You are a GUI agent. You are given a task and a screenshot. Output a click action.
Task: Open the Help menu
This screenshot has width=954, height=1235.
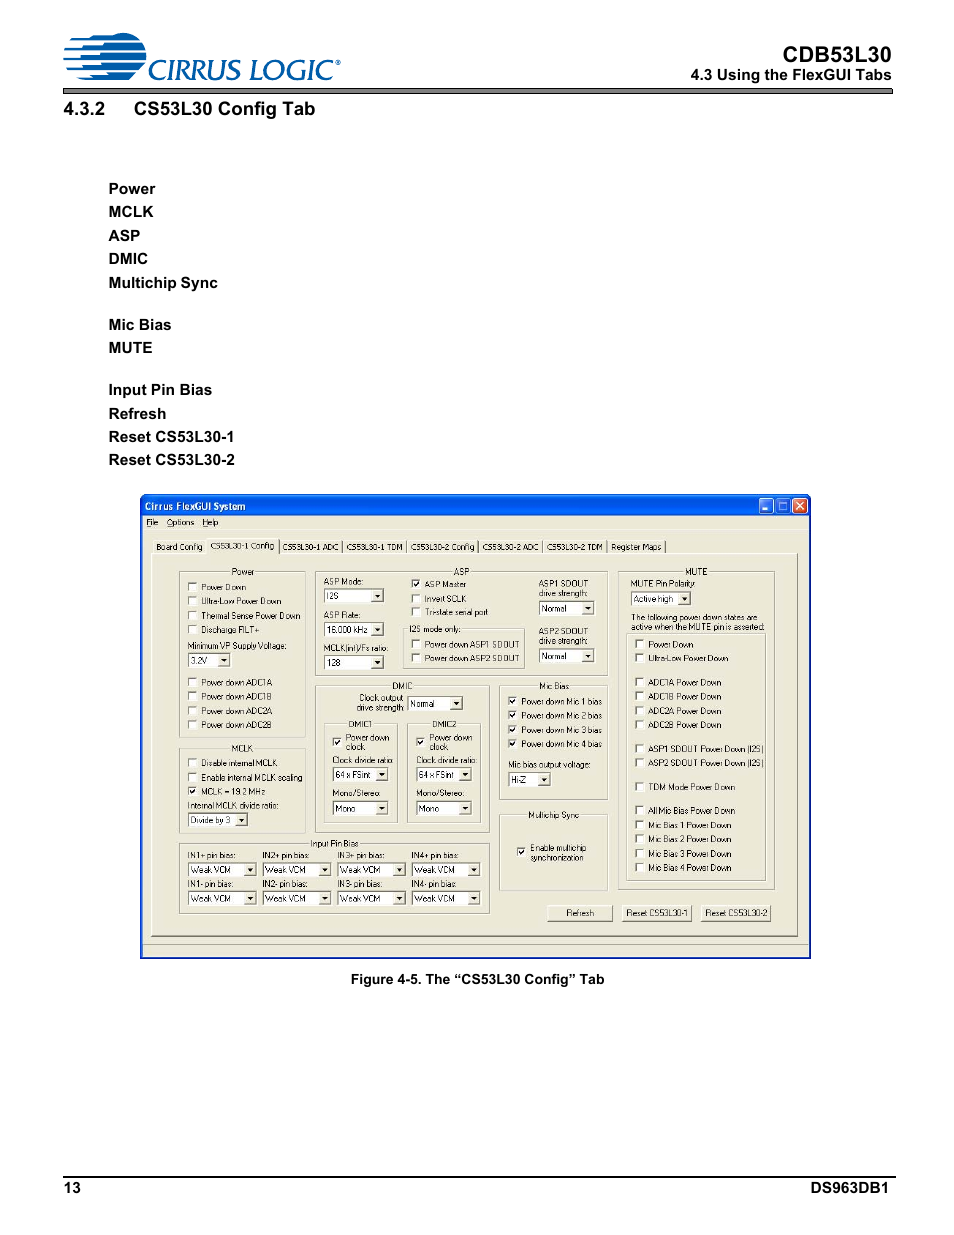210,522
